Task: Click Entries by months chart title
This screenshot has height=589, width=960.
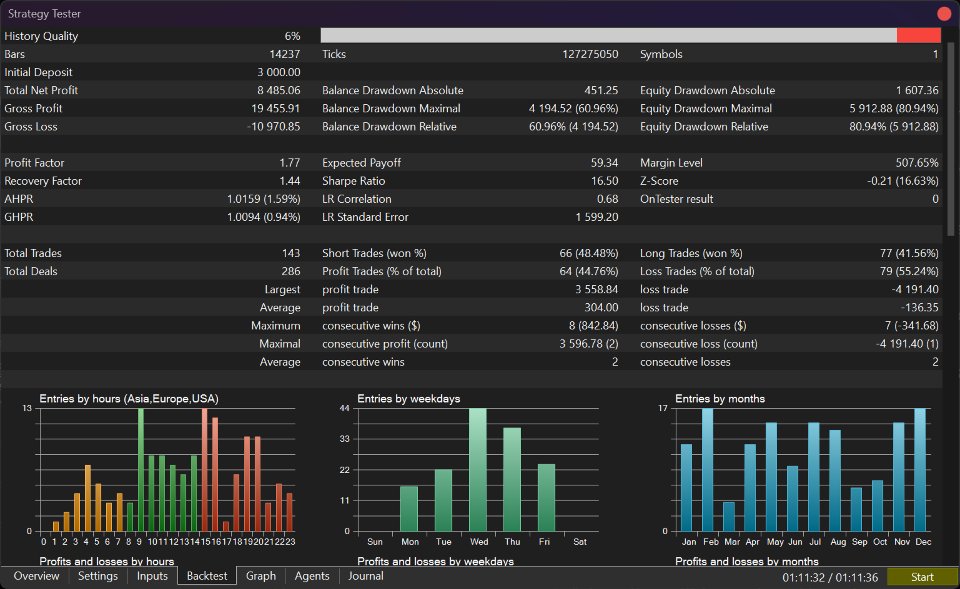Action: pyautogui.click(x=720, y=399)
